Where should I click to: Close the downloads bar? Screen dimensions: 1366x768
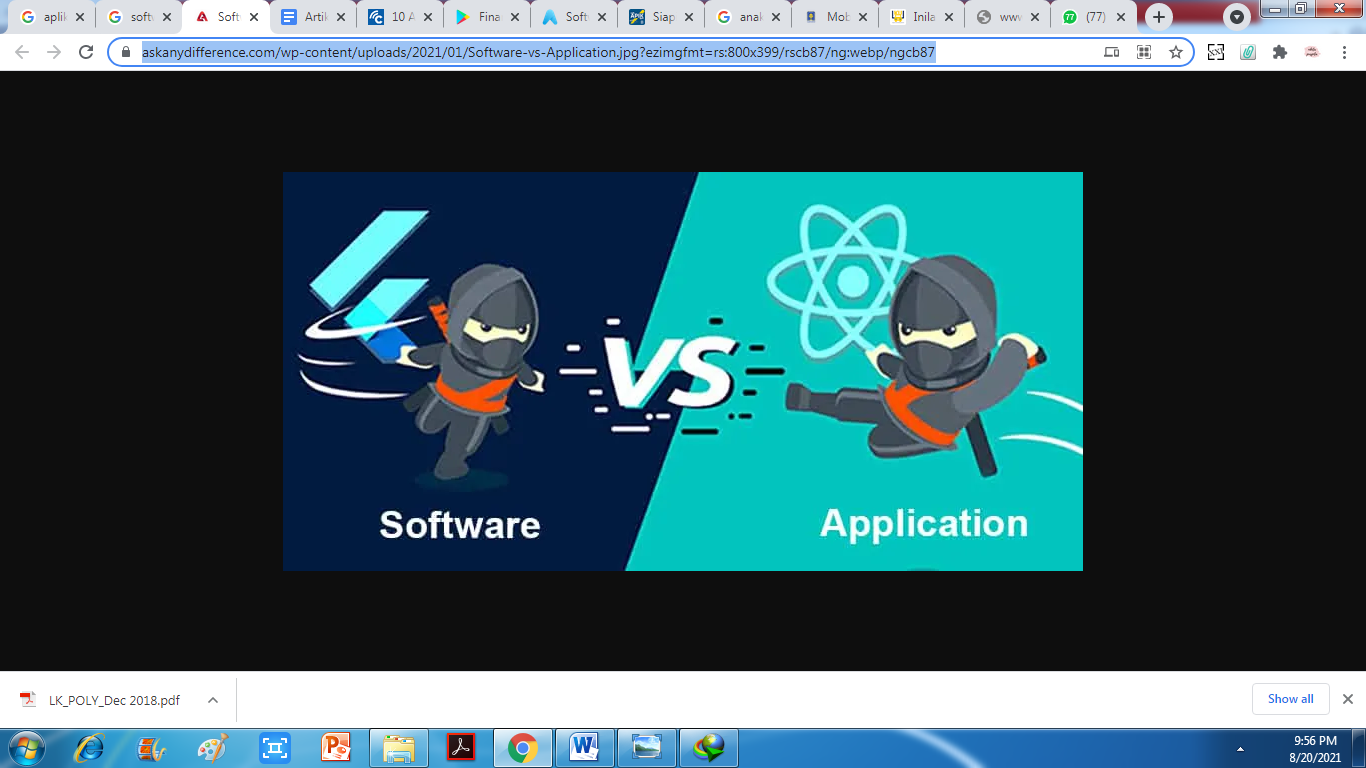tap(1348, 699)
